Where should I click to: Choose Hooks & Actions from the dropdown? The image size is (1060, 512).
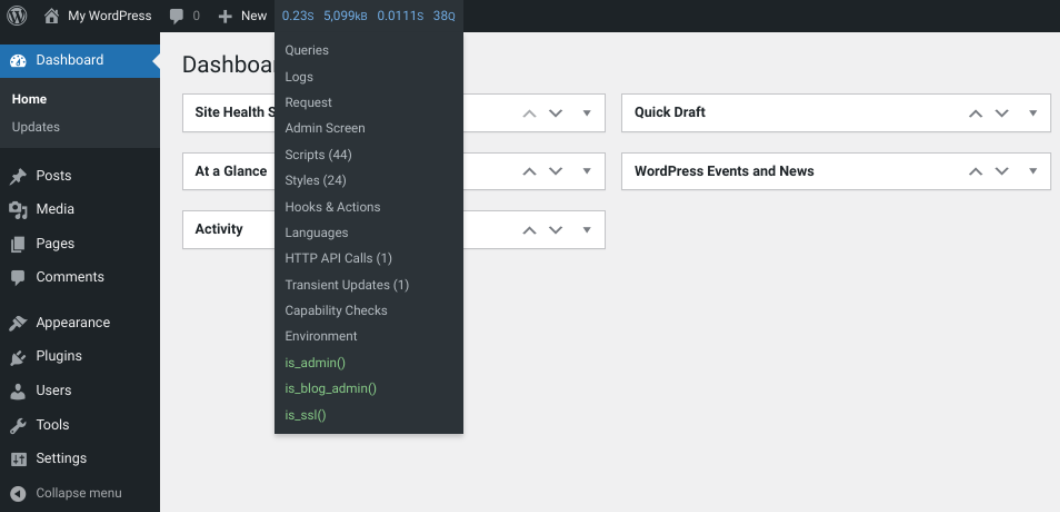coord(332,207)
